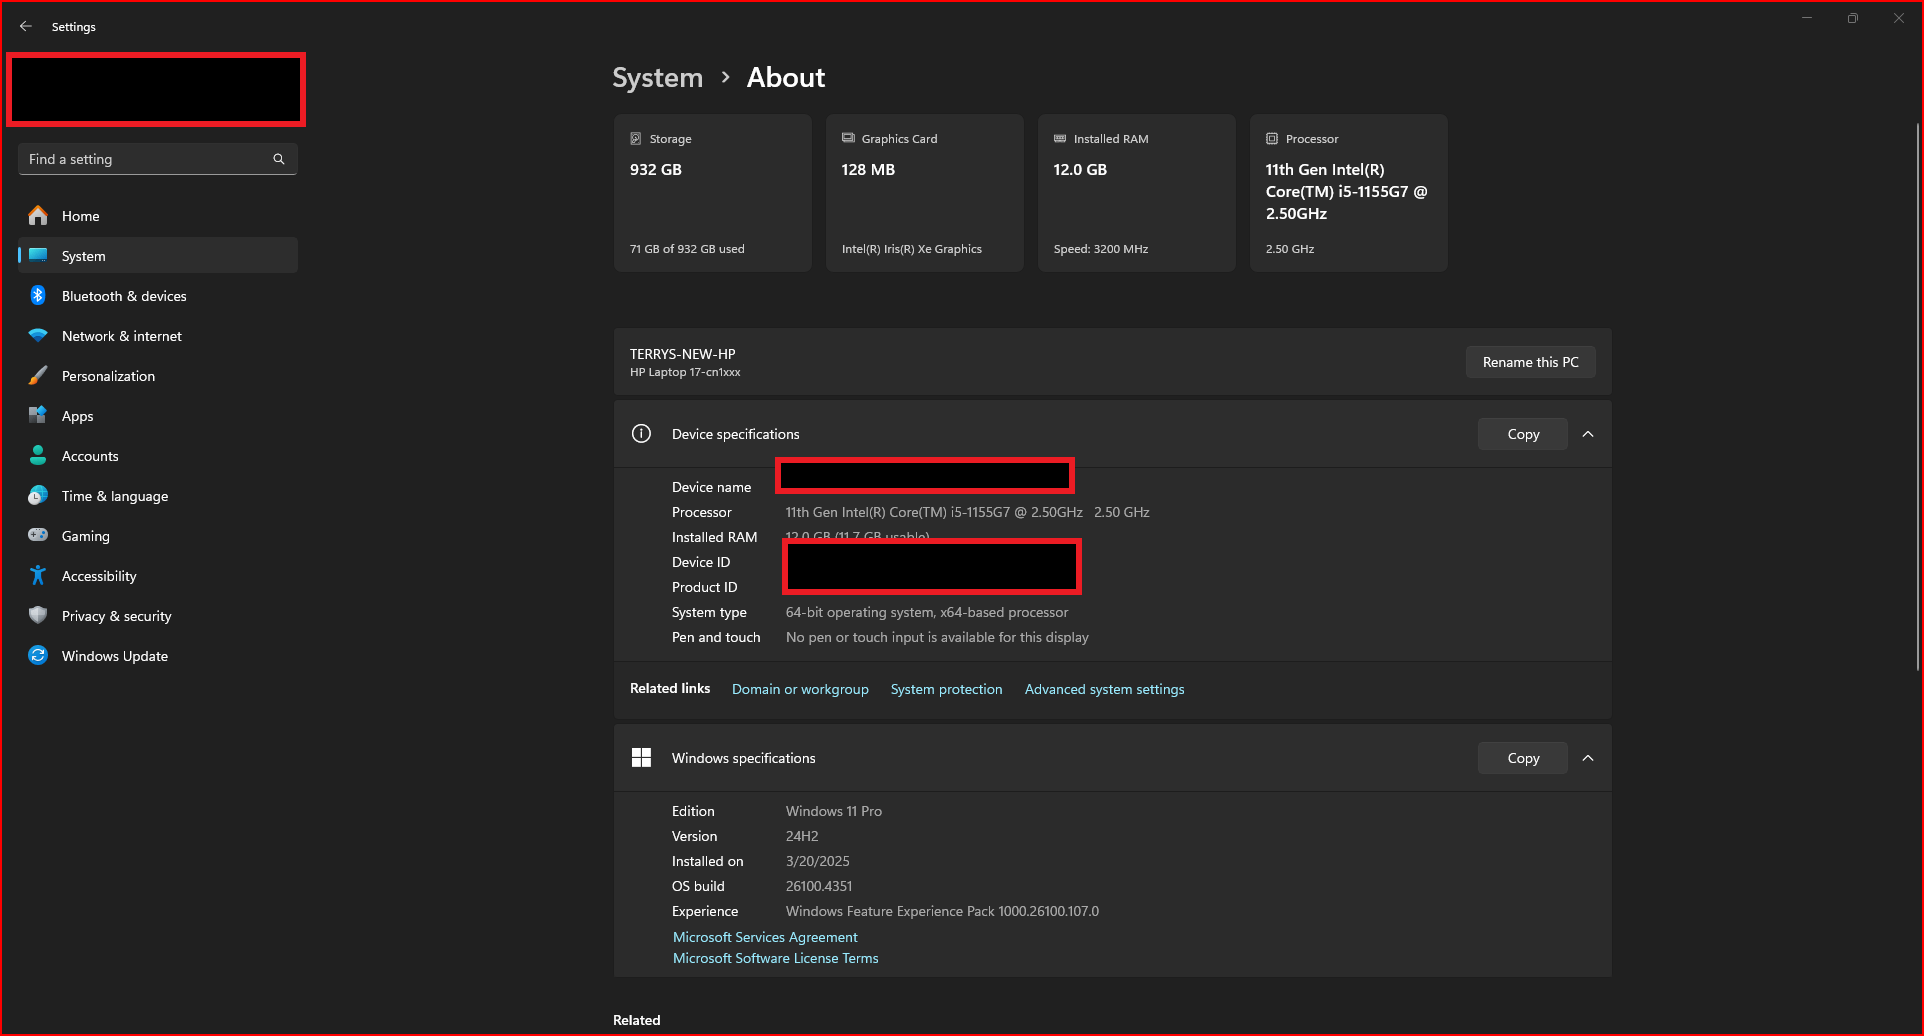This screenshot has height=1036, width=1924.
Task: Copy the Device specifications
Action: click(1523, 434)
